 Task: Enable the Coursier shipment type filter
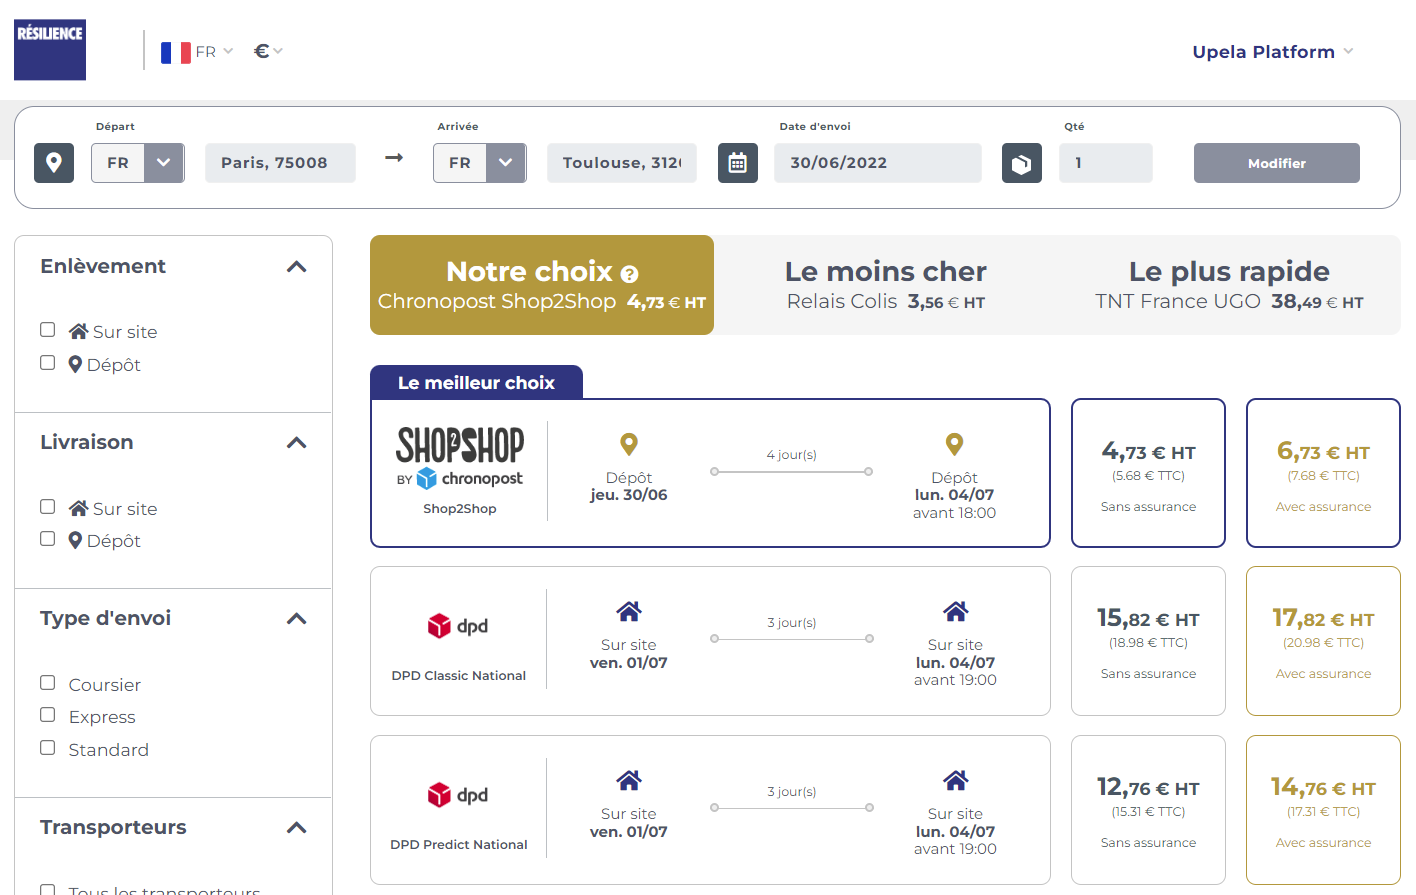pos(47,683)
